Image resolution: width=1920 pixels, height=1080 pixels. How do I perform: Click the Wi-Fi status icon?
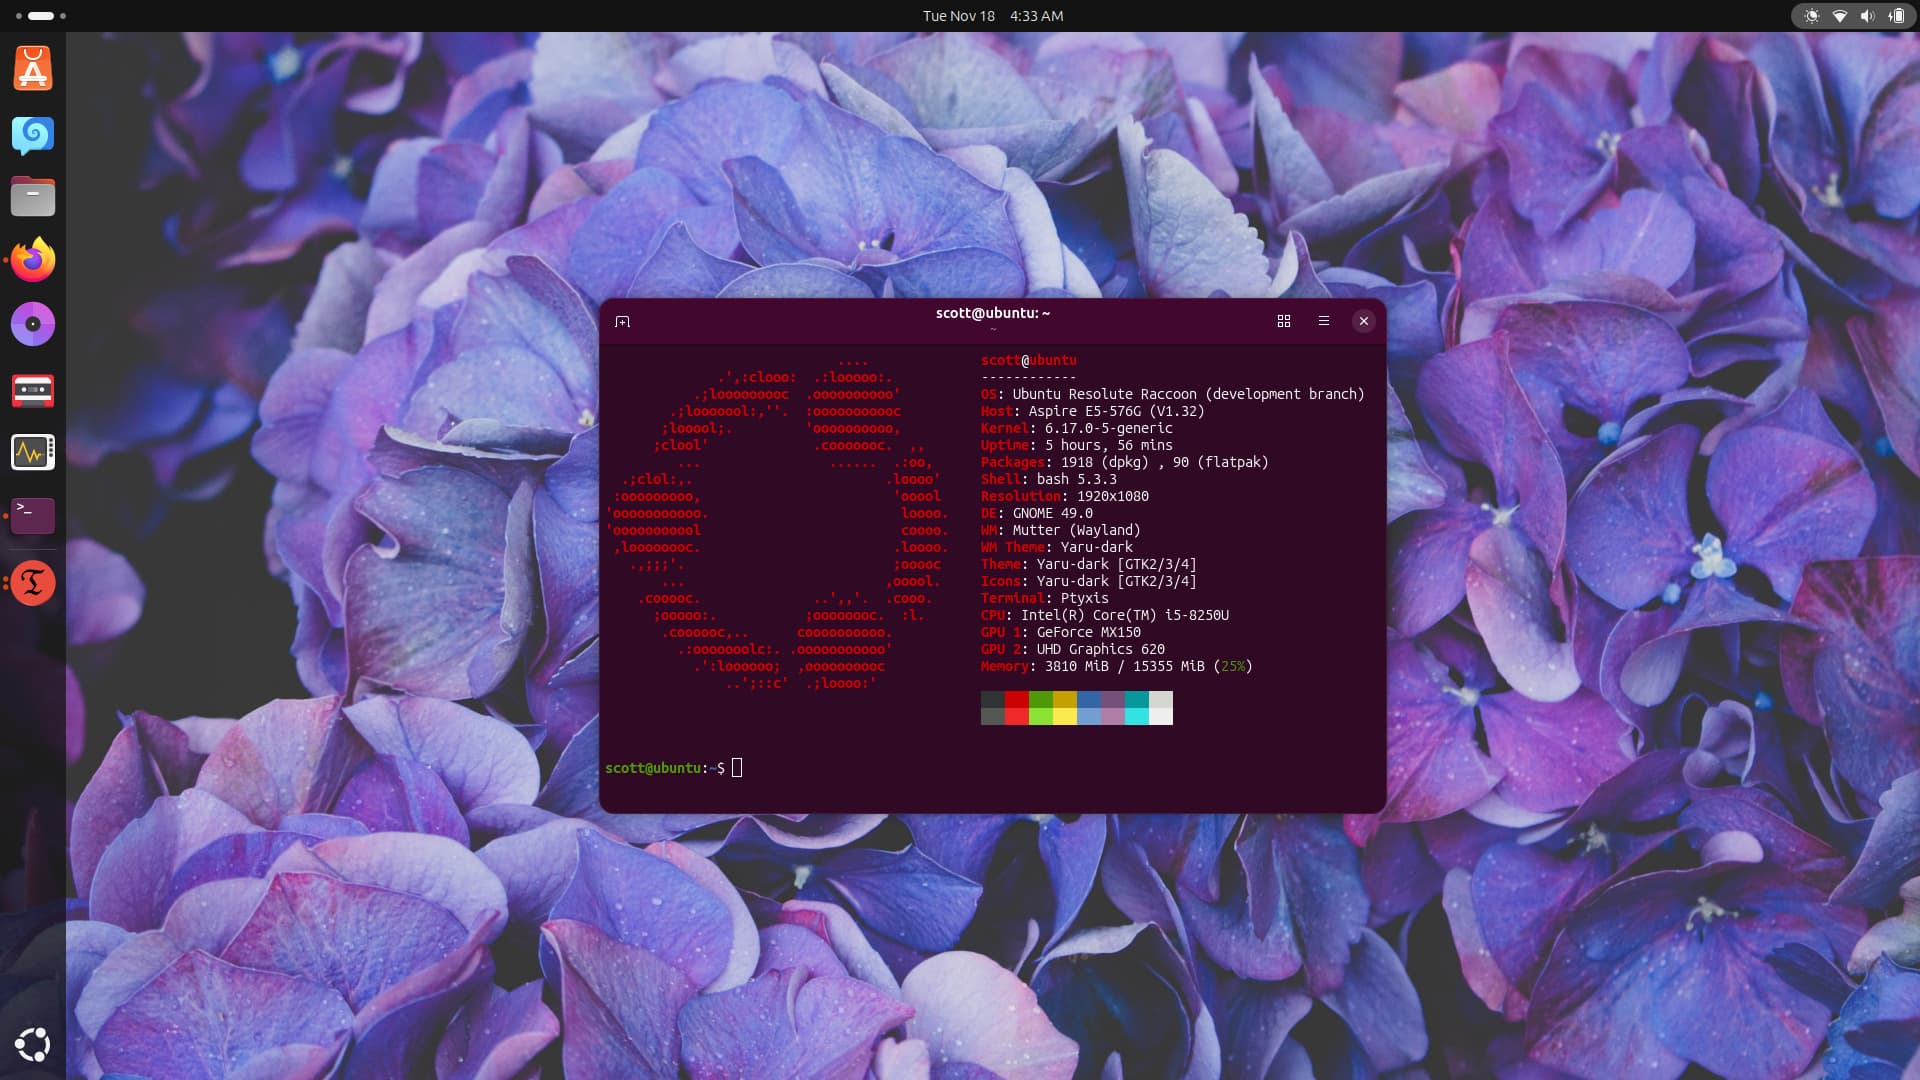1839,16
